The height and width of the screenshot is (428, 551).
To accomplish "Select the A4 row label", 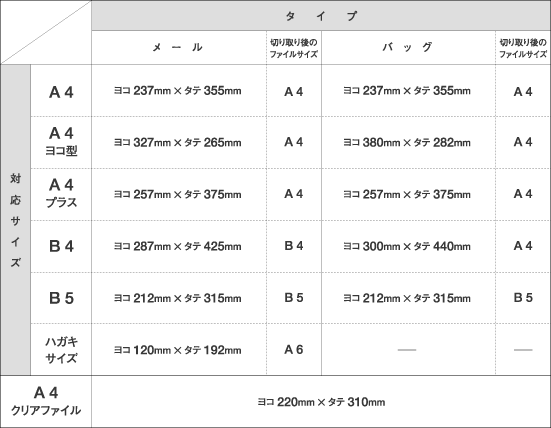I will tap(61, 91).
